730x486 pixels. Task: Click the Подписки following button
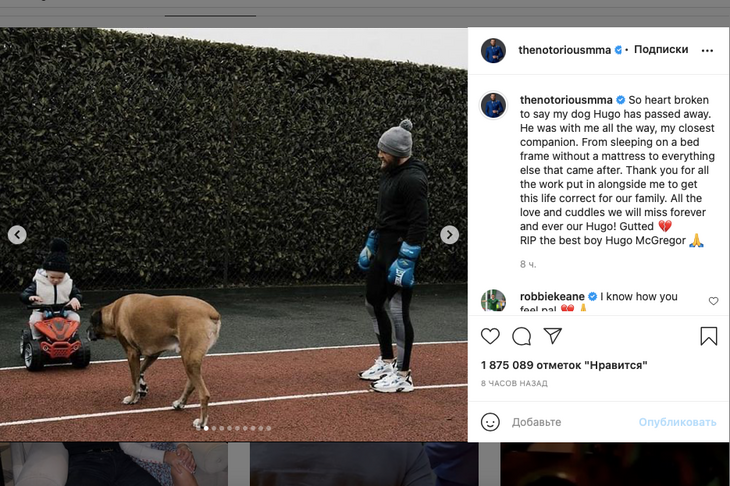[661, 49]
